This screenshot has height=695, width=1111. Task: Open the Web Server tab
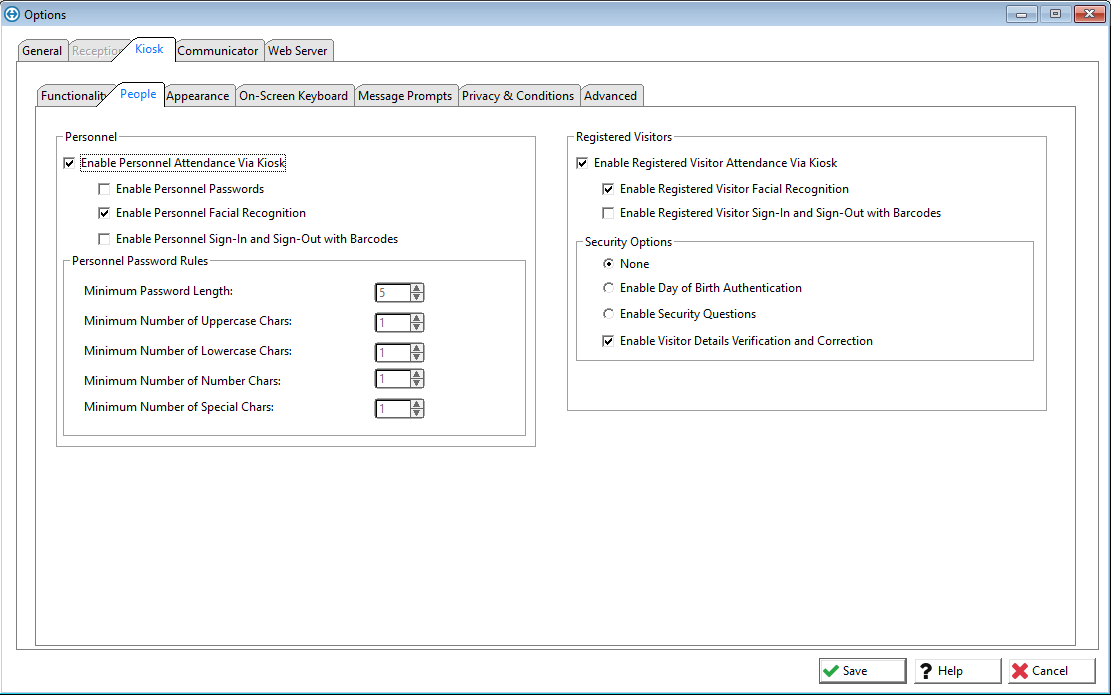(297, 51)
